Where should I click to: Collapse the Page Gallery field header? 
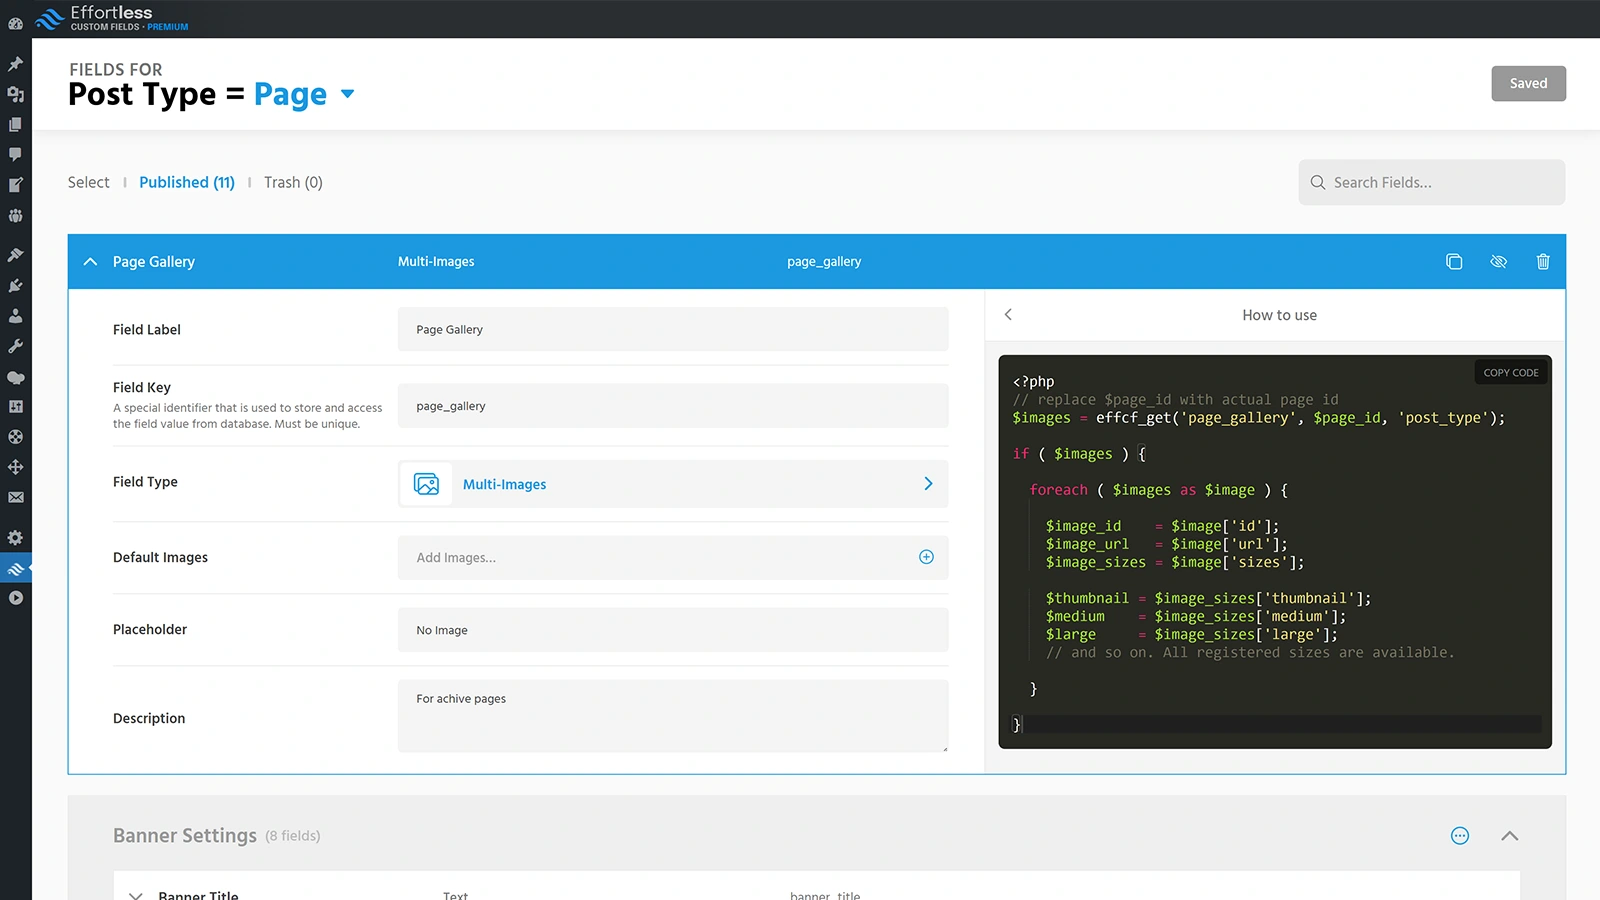pyautogui.click(x=90, y=261)
